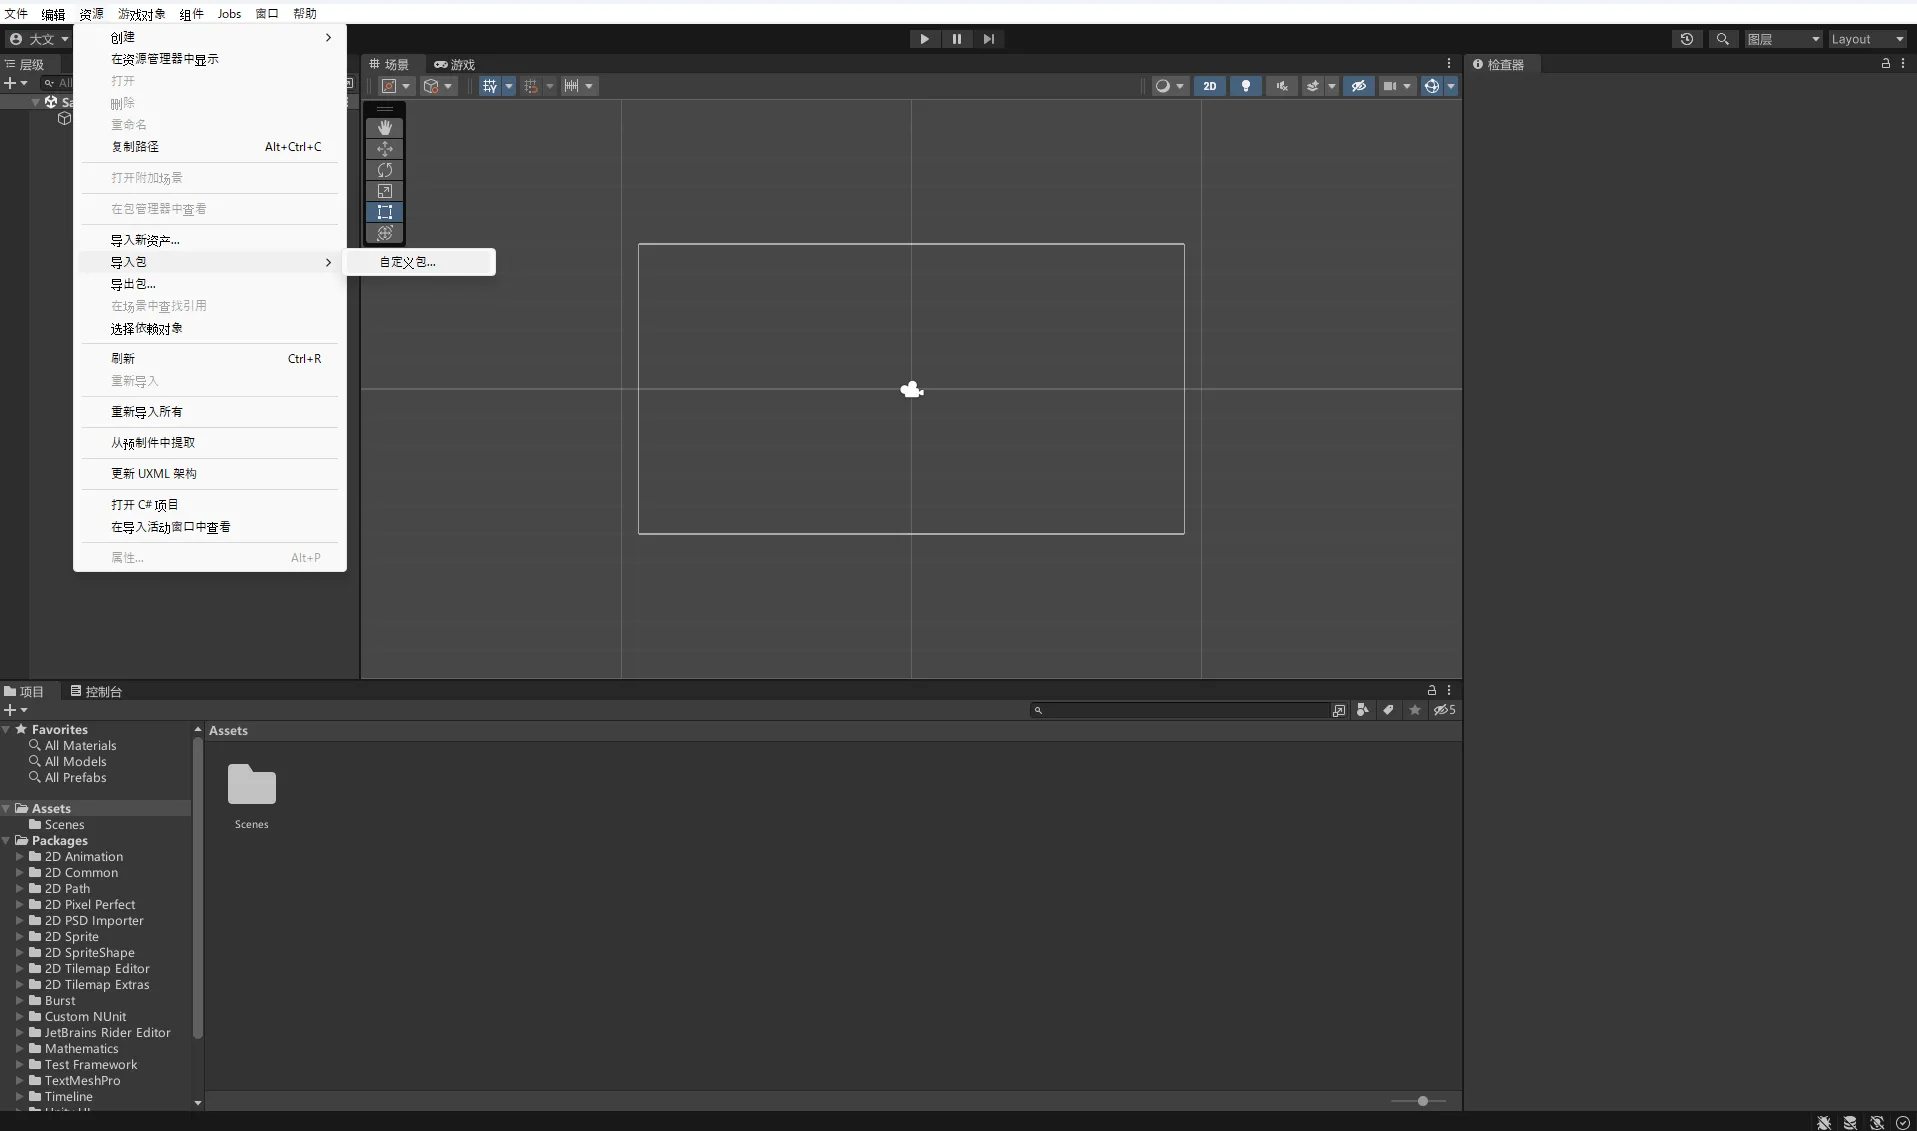Collapse the Favorites tree section
The width and height of the screenshot is (1917, 1131).
click(7, 730)
